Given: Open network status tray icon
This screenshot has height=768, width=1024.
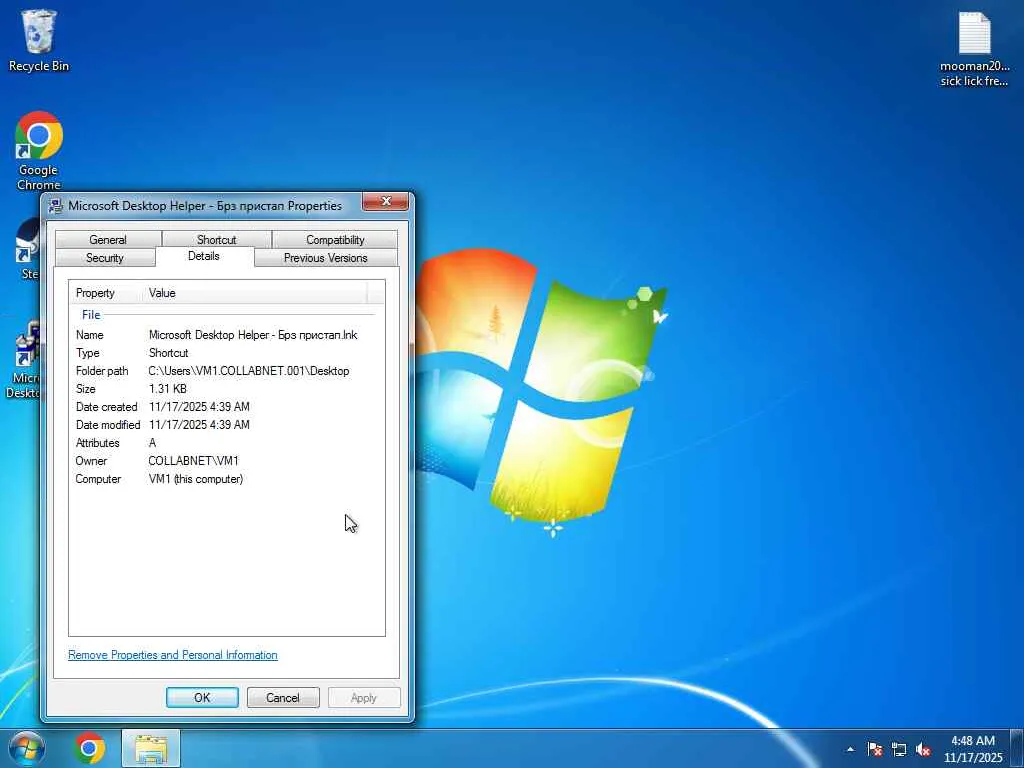Looking at the screenshot, I should [x=899, y=749].
